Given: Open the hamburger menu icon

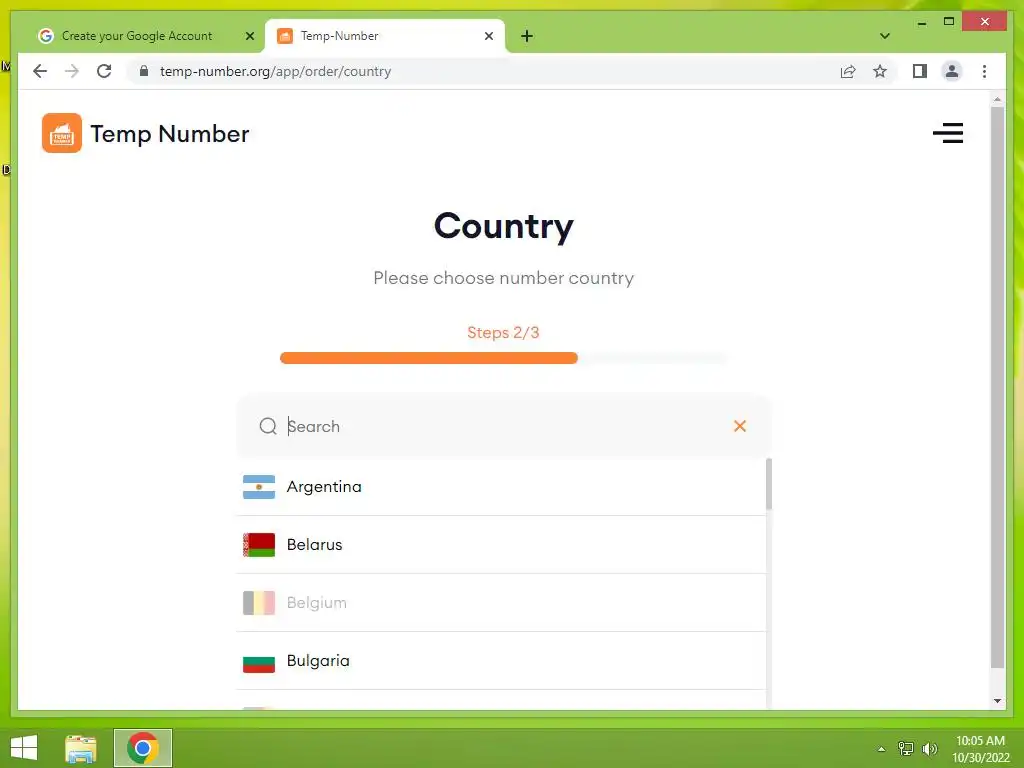Looking at the screenshot, I should 948,133.
